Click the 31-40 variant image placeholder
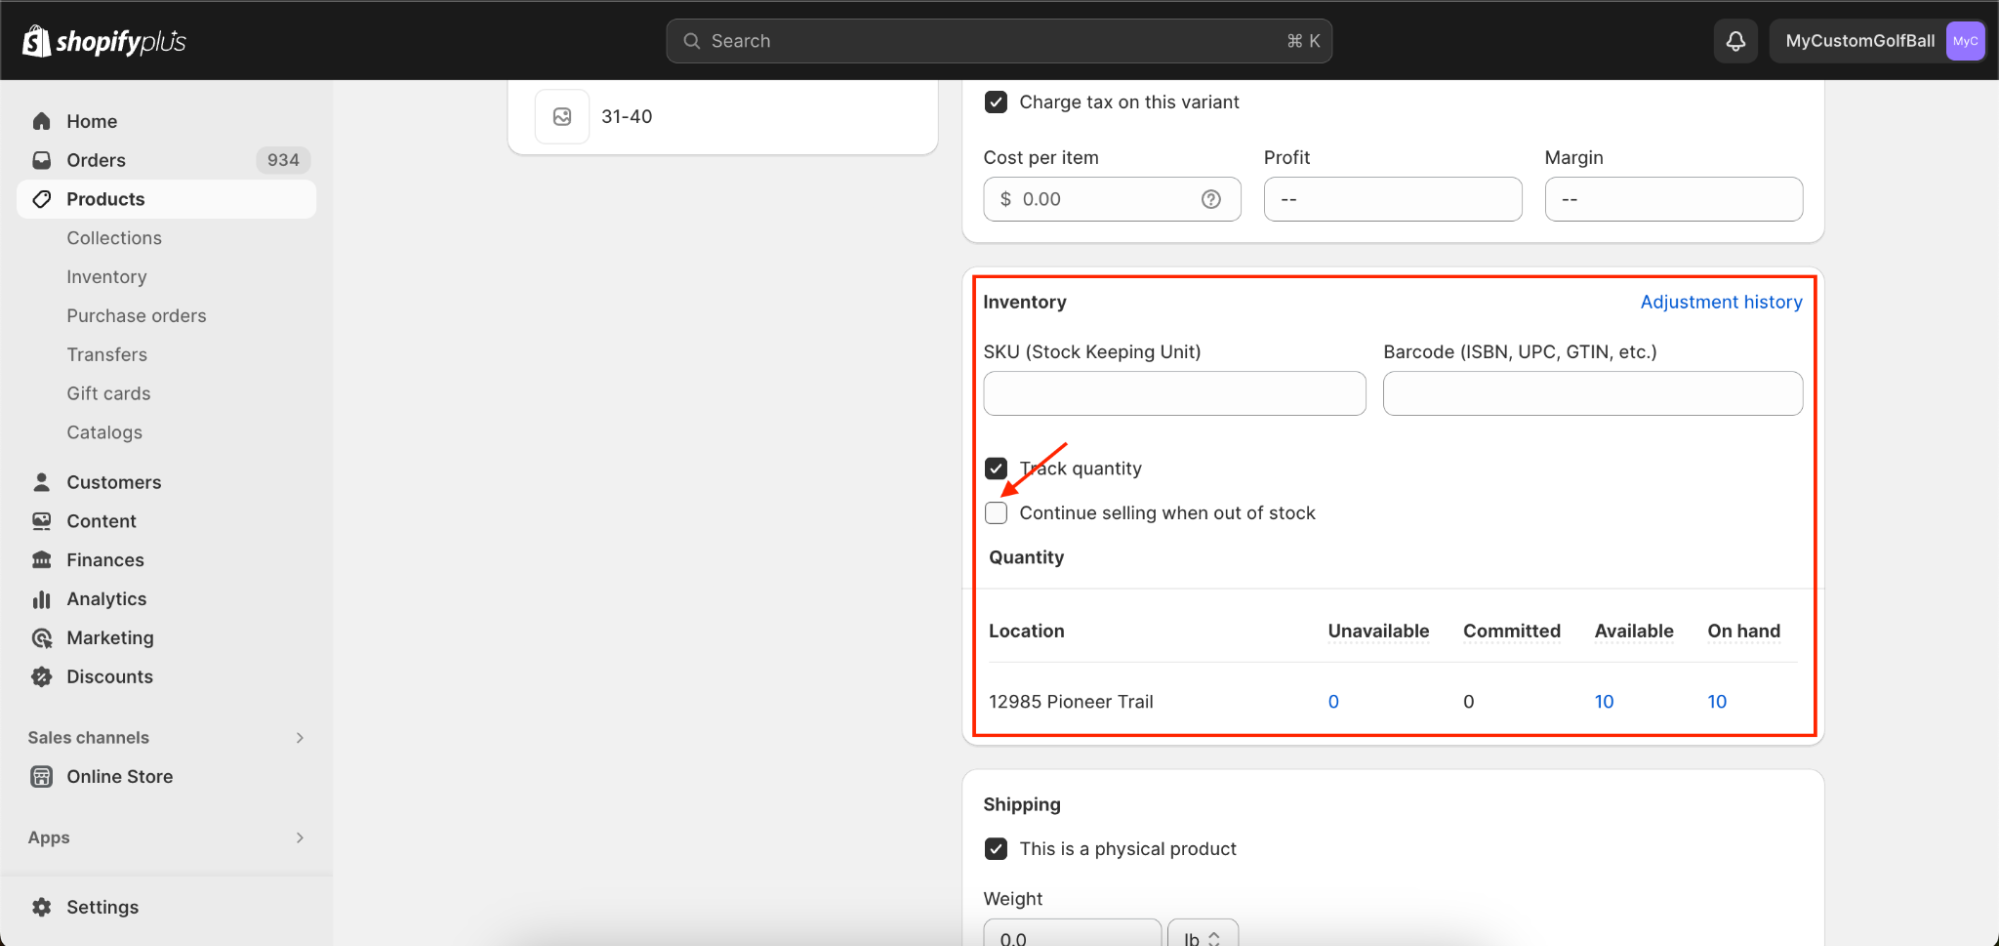 [562, 117]
